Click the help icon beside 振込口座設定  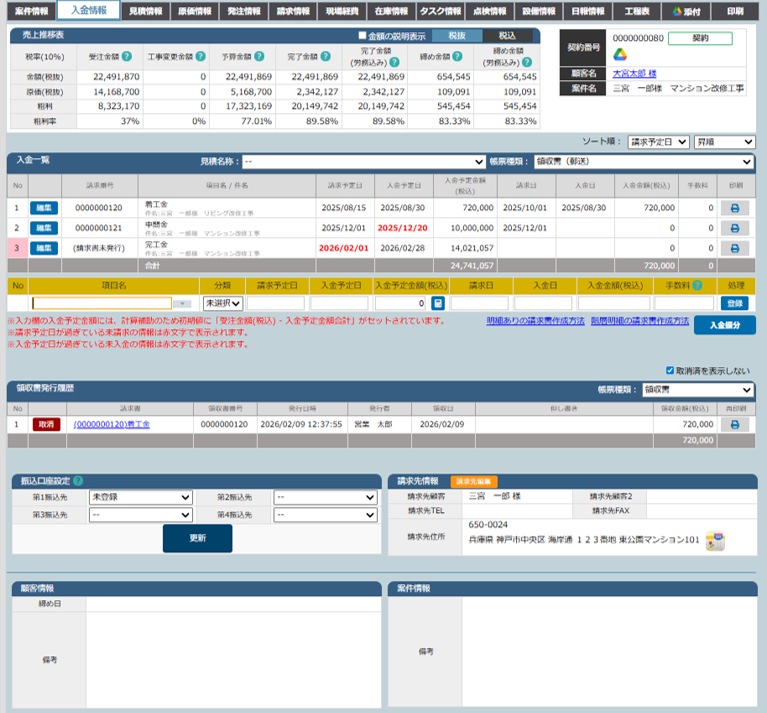tap(78, 480)
